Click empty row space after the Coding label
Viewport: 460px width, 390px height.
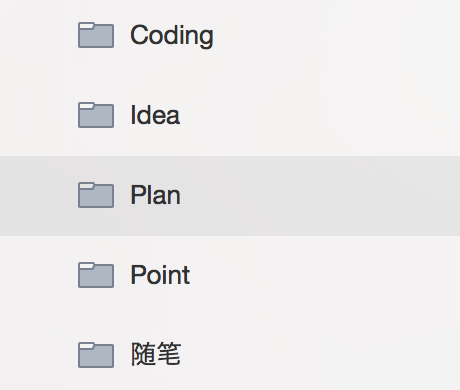337,35
